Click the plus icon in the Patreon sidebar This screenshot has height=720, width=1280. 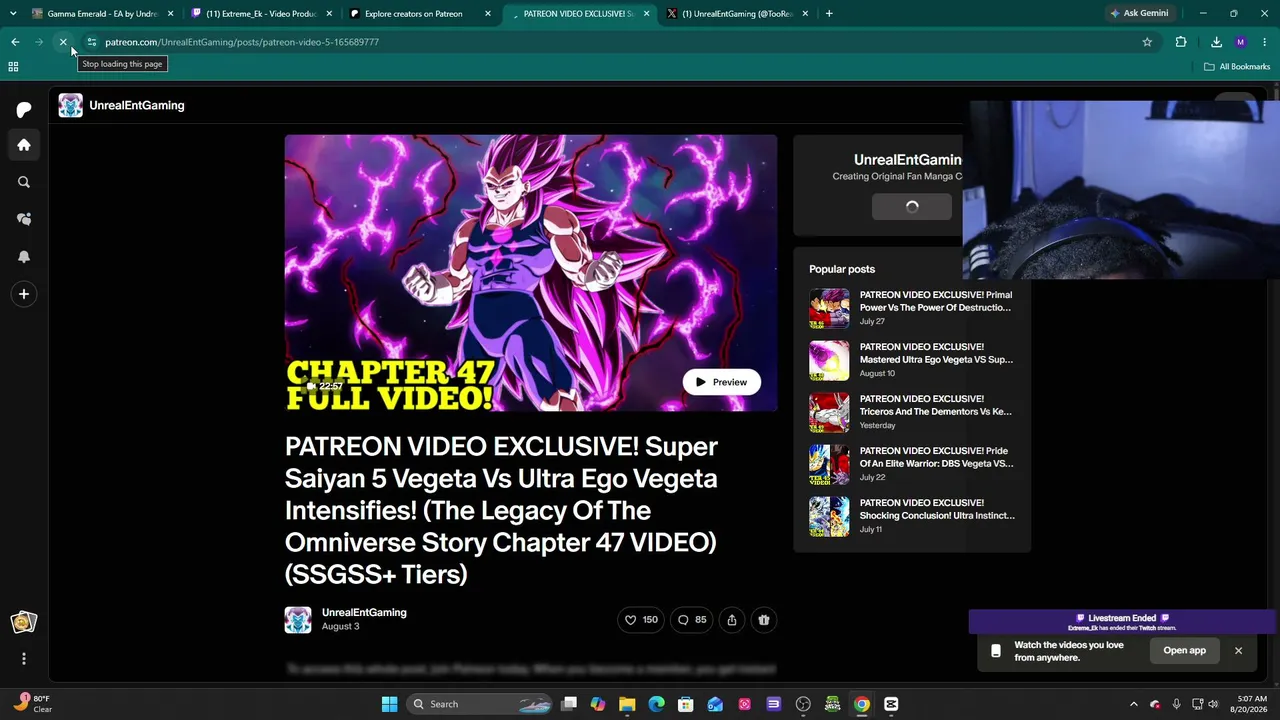click(x=24, y=294)
